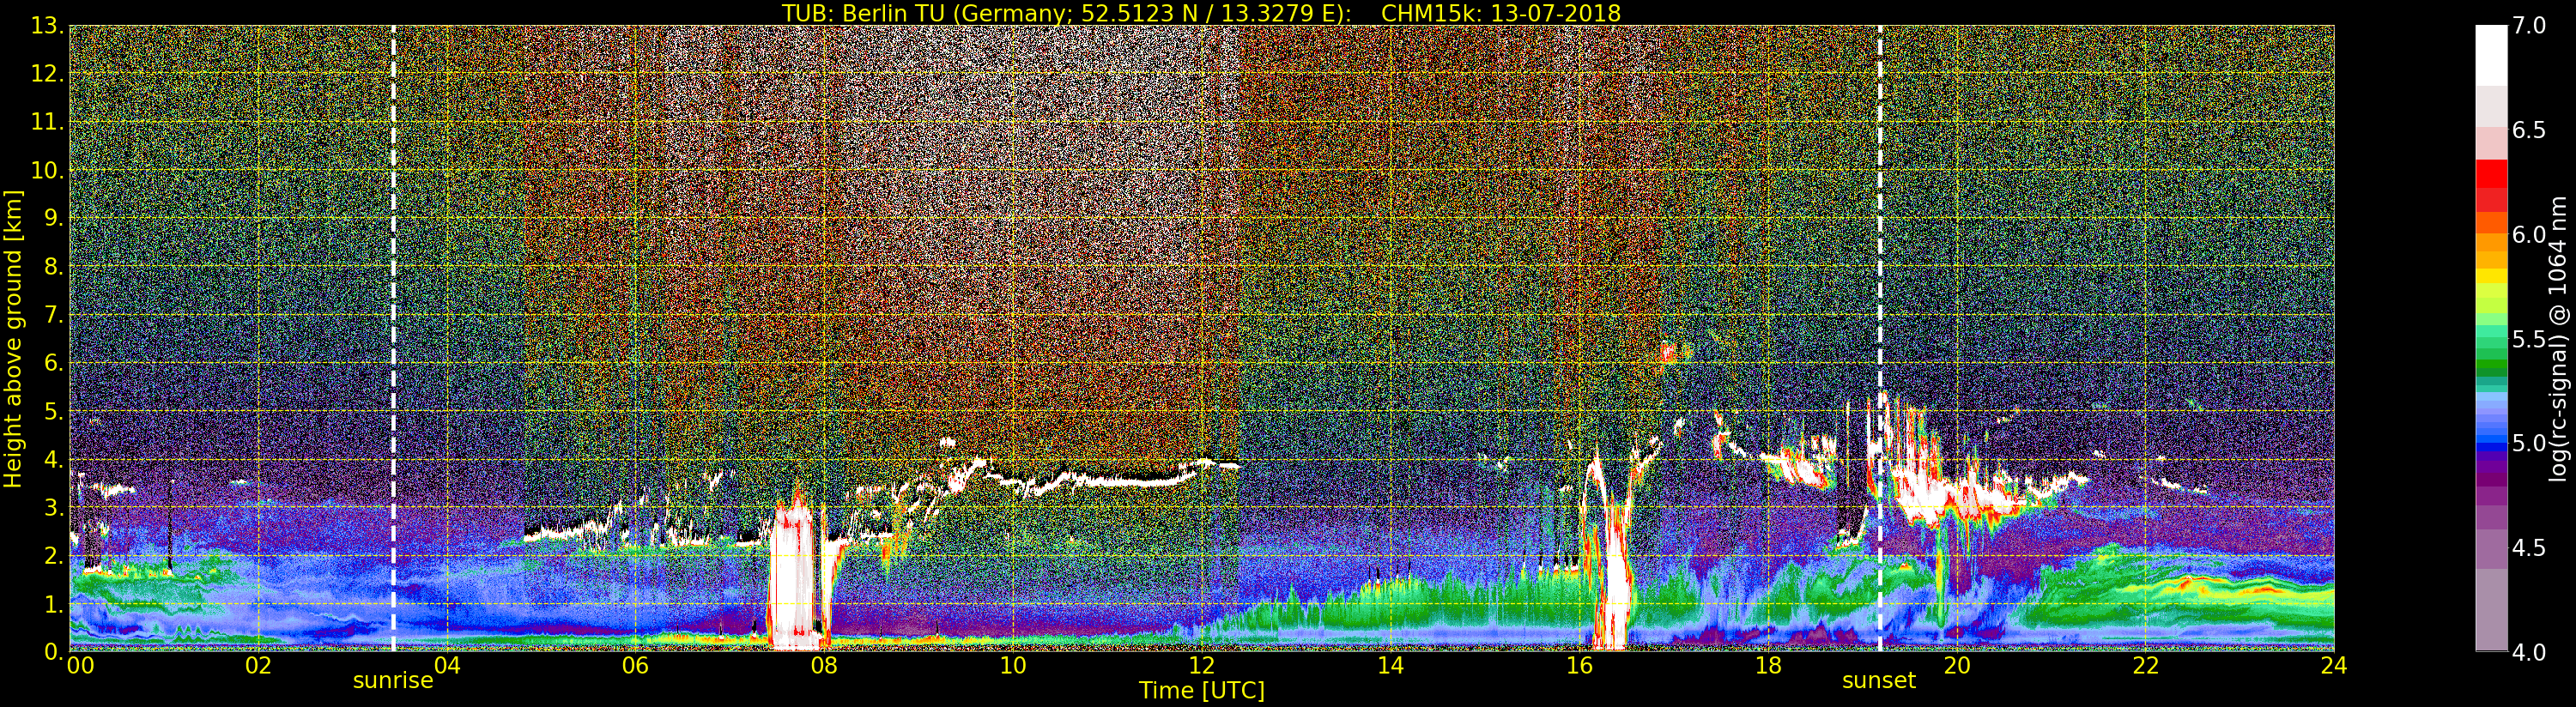Click the time axis tick '18'

point(1768,666)
